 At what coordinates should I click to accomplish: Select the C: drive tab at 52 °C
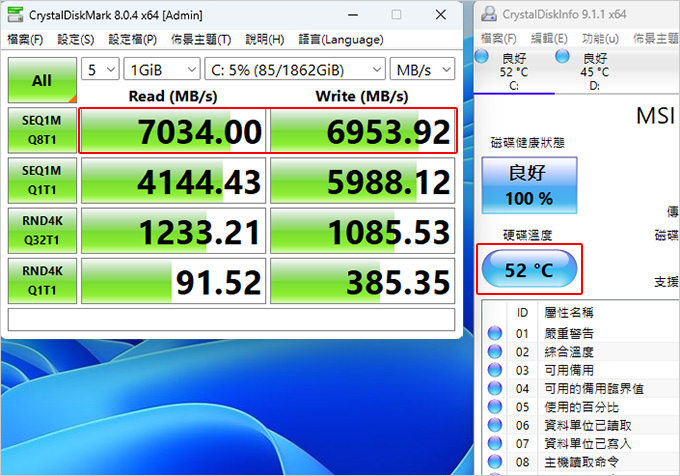(514, 72)
